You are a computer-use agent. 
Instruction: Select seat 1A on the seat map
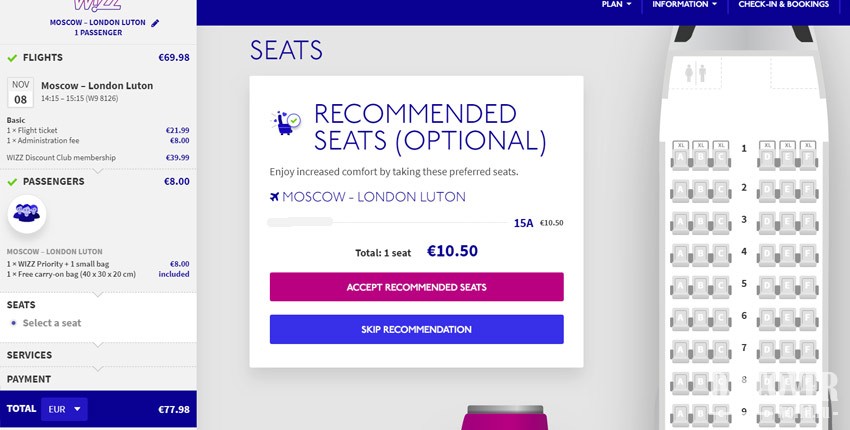[x=682, y=156]
